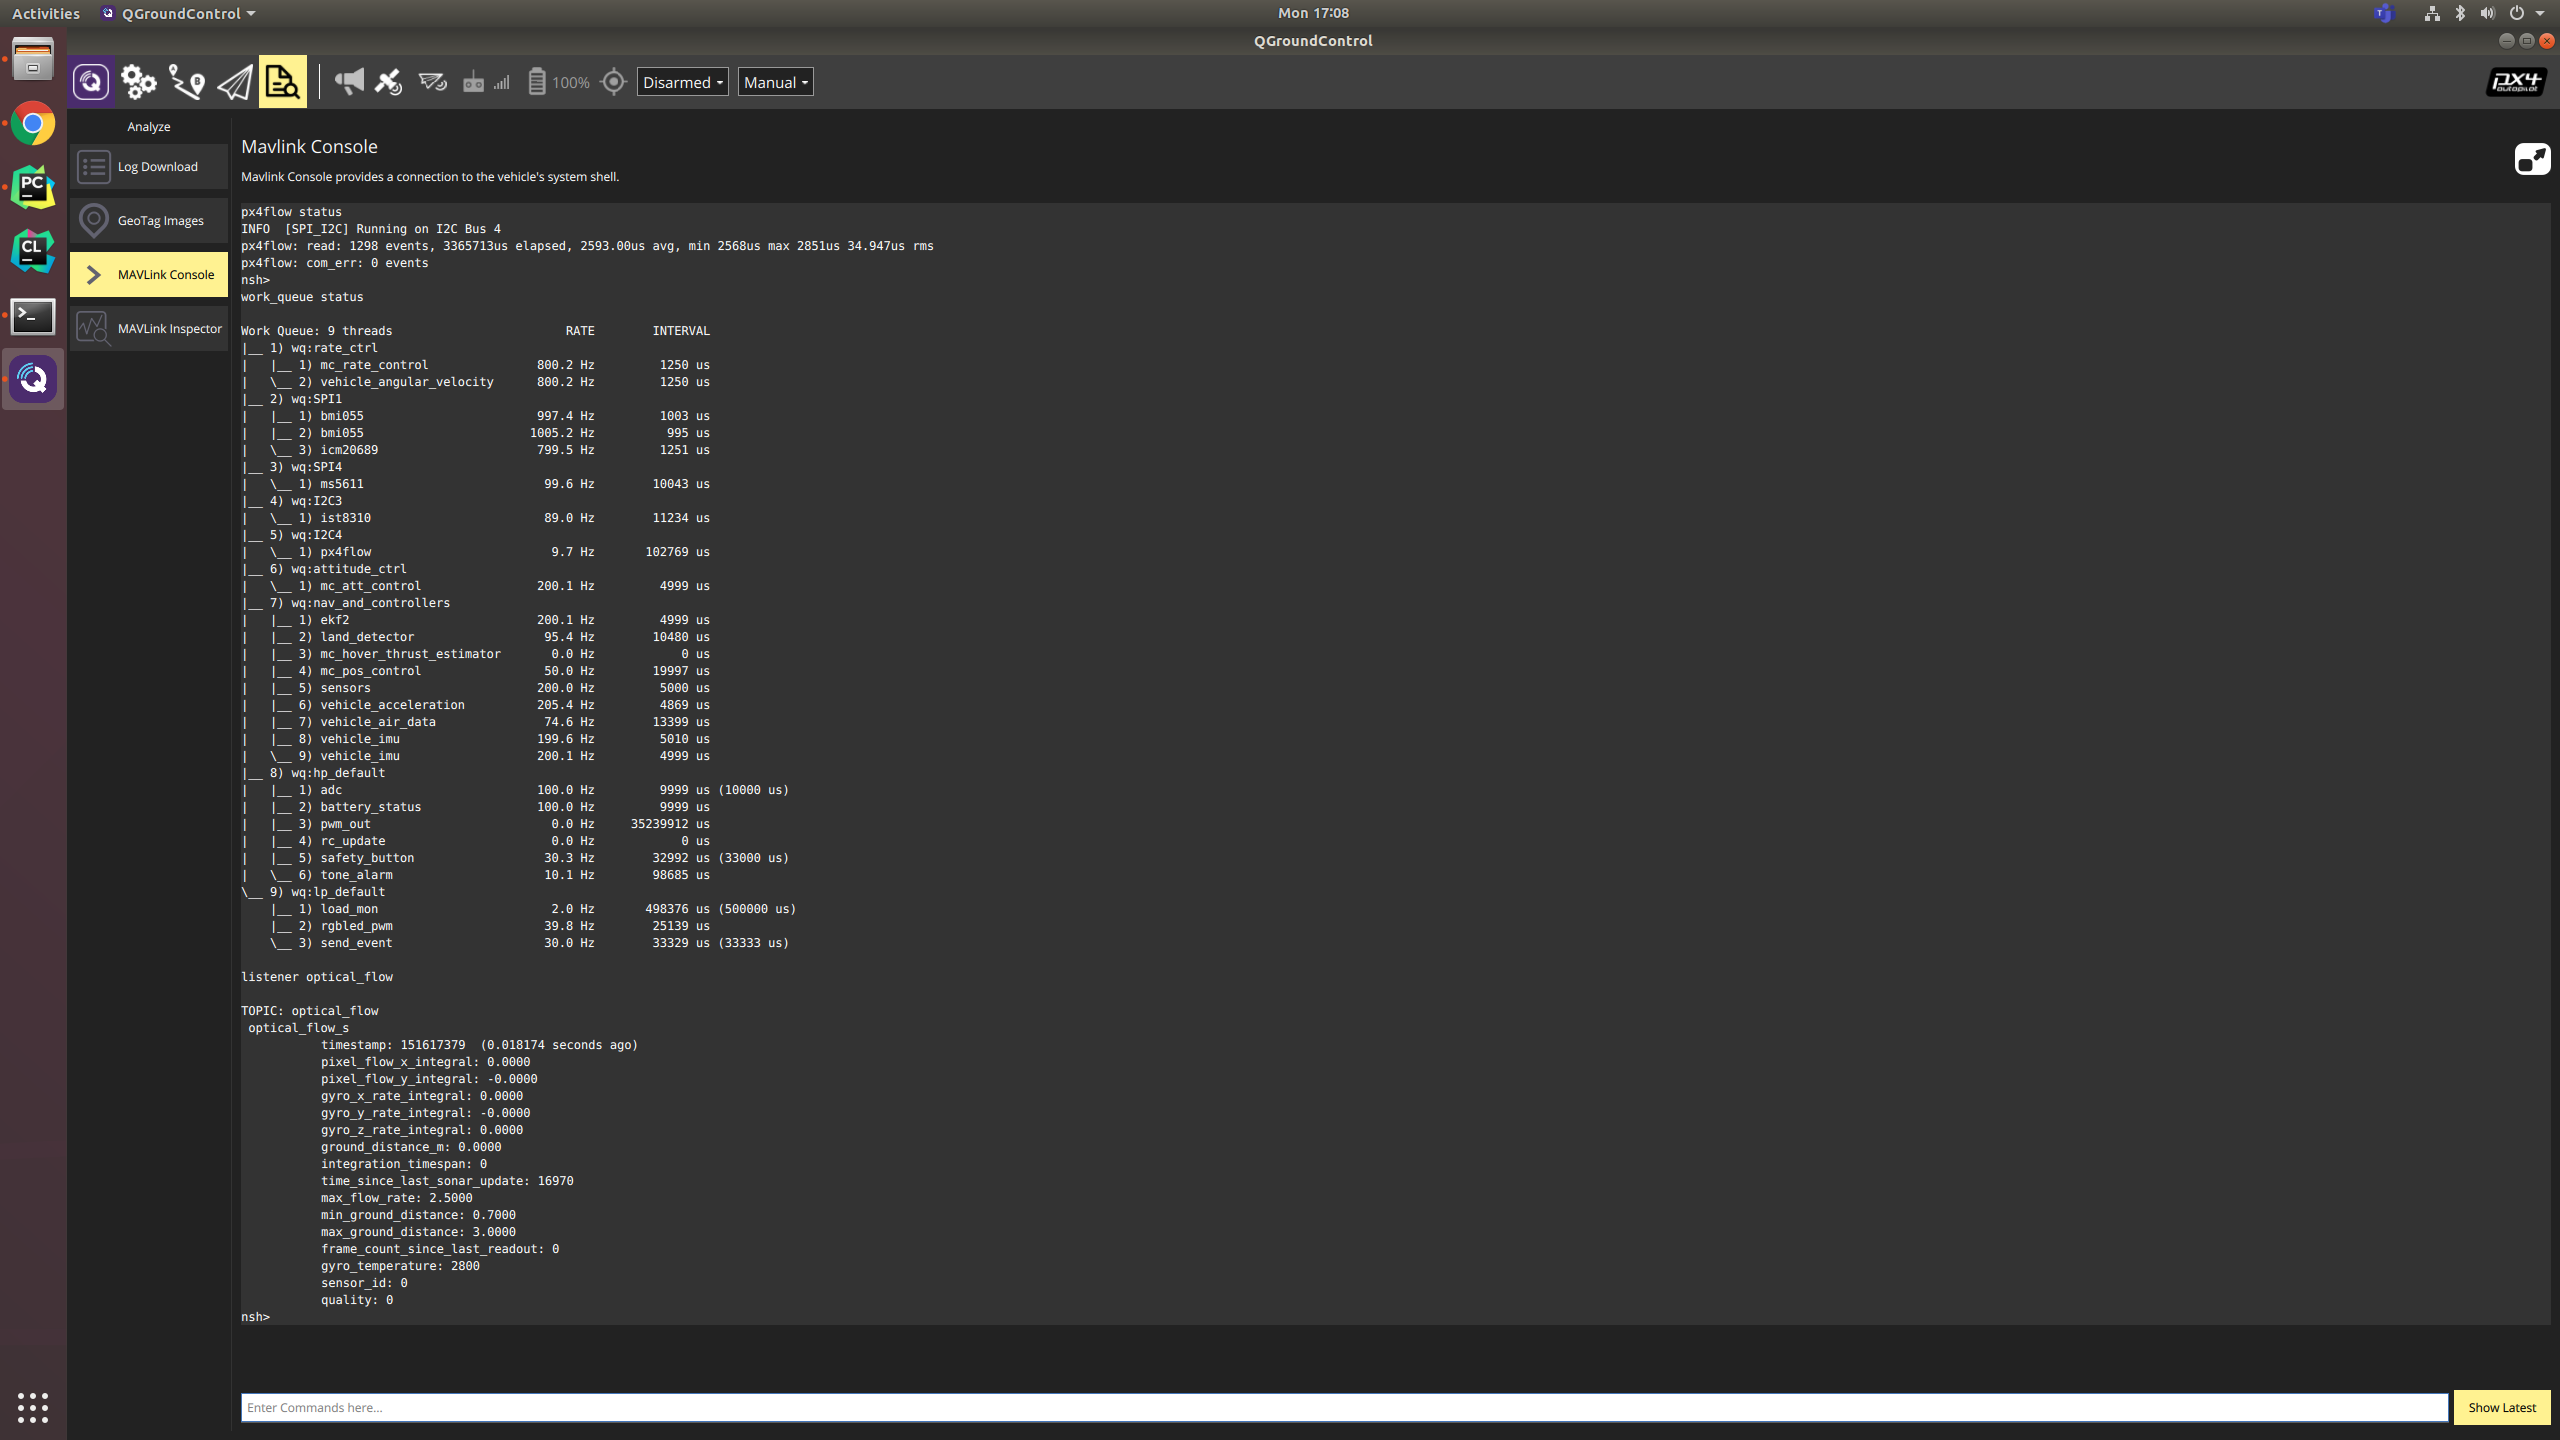
Task: Check GPS status with the satellite icon
Action: [388, 82]
